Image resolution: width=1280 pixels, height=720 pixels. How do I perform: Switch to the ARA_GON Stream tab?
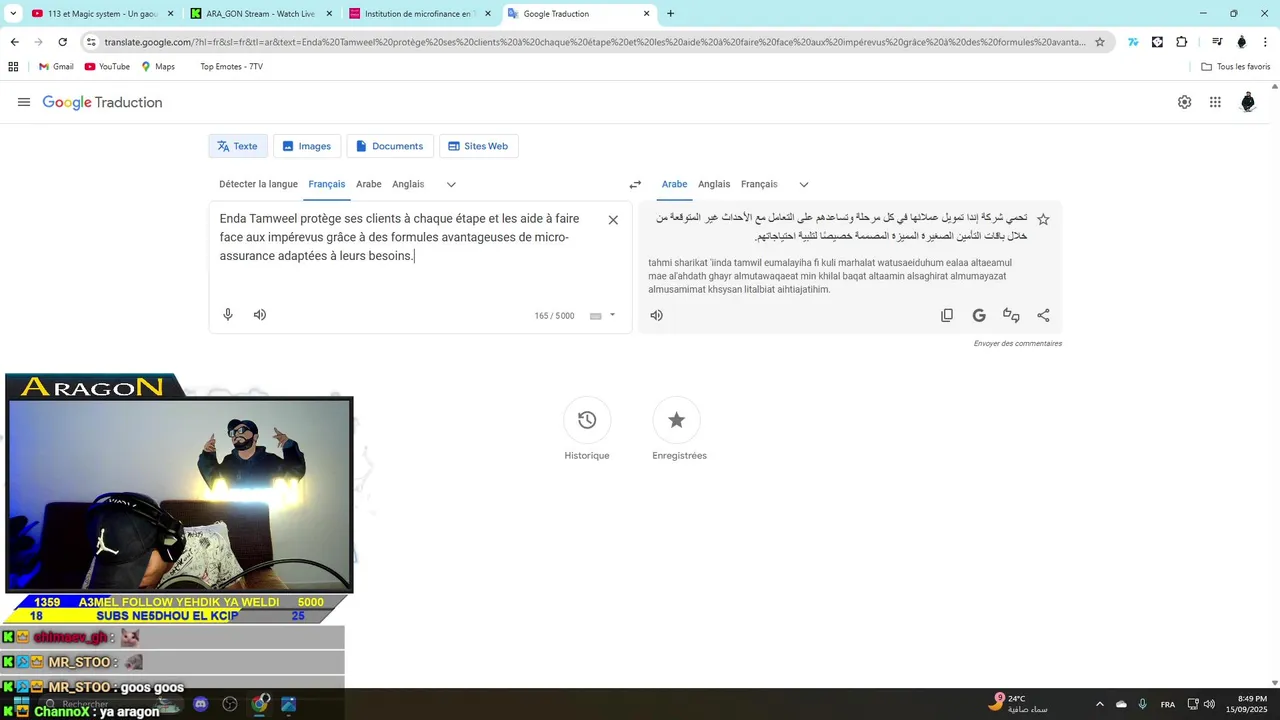click(x=260, y=14)
